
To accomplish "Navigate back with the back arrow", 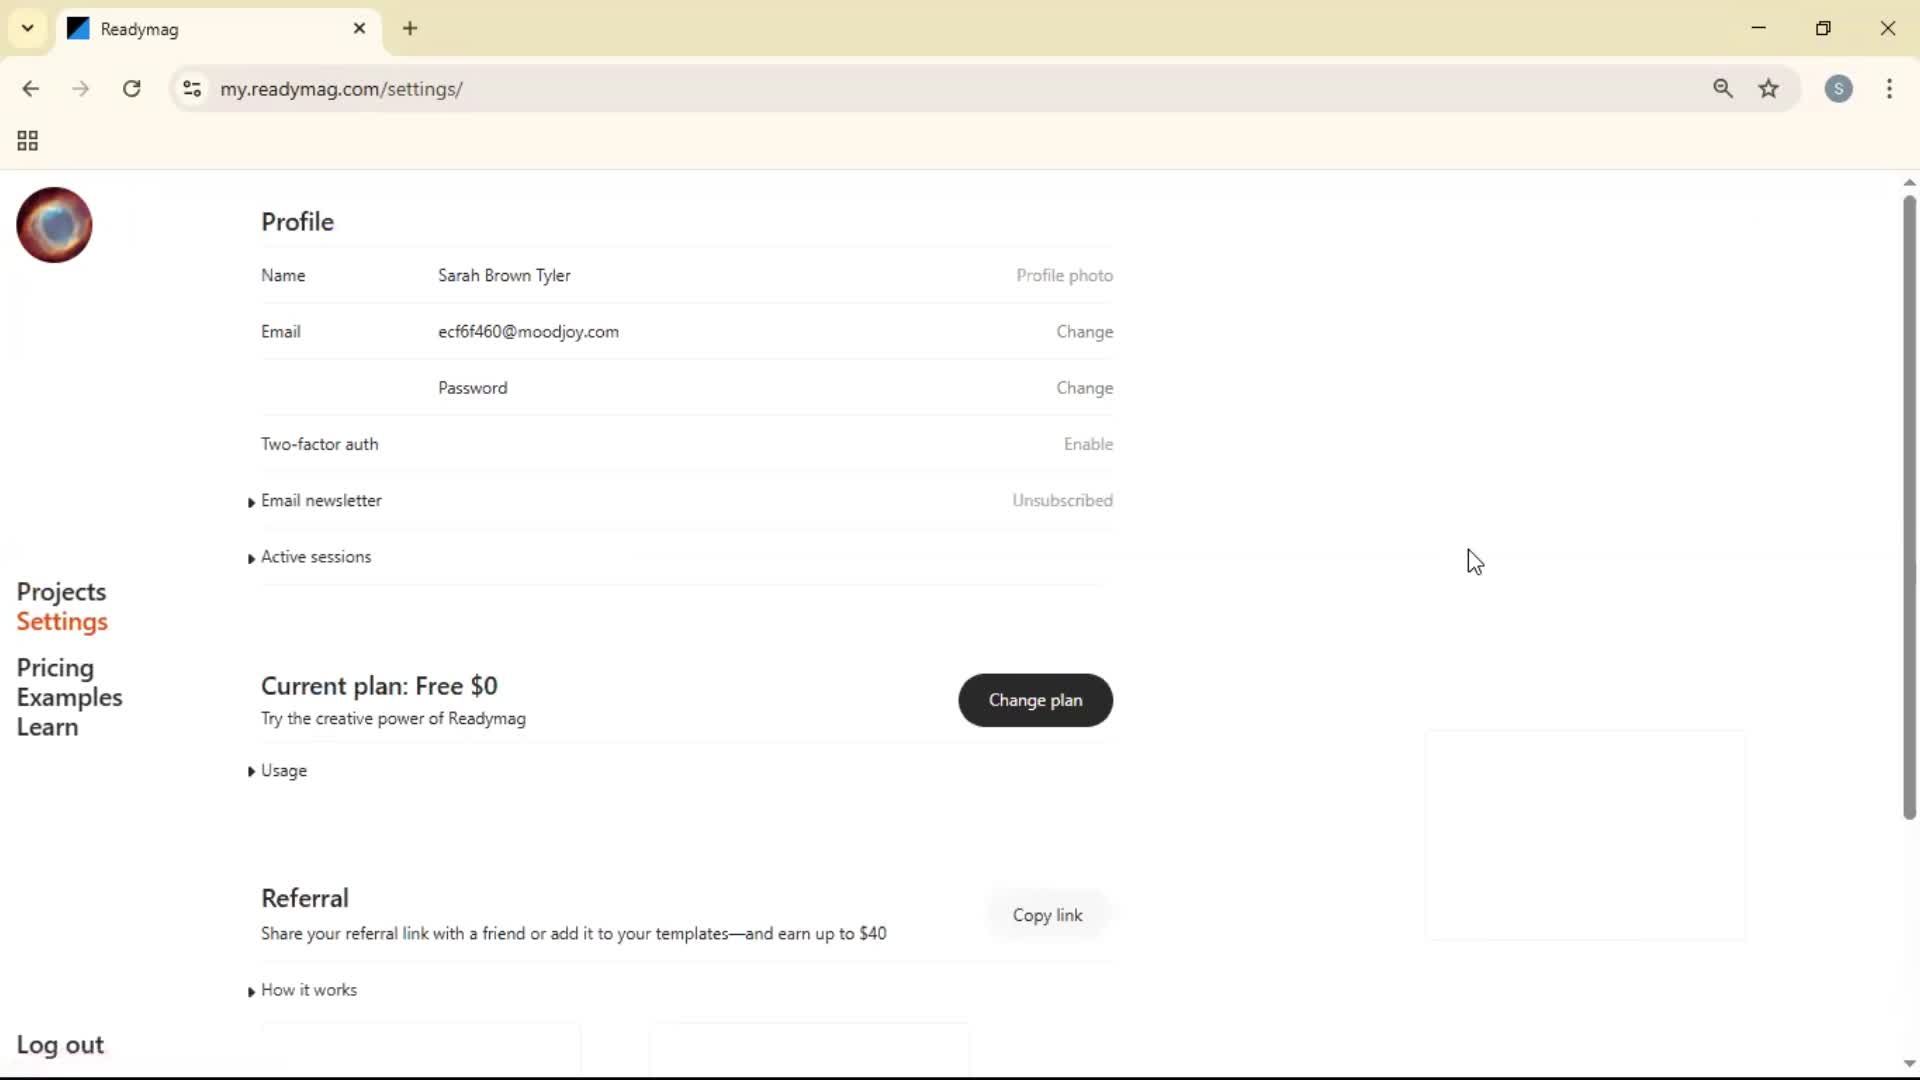I will tap(31, 89).
